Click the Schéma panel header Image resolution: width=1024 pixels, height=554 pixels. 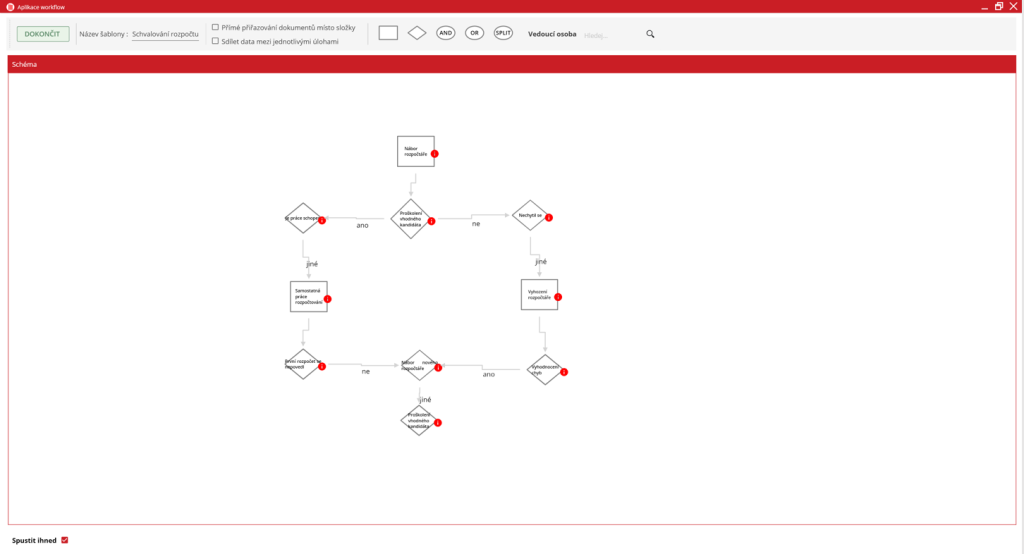coord(512,64)
